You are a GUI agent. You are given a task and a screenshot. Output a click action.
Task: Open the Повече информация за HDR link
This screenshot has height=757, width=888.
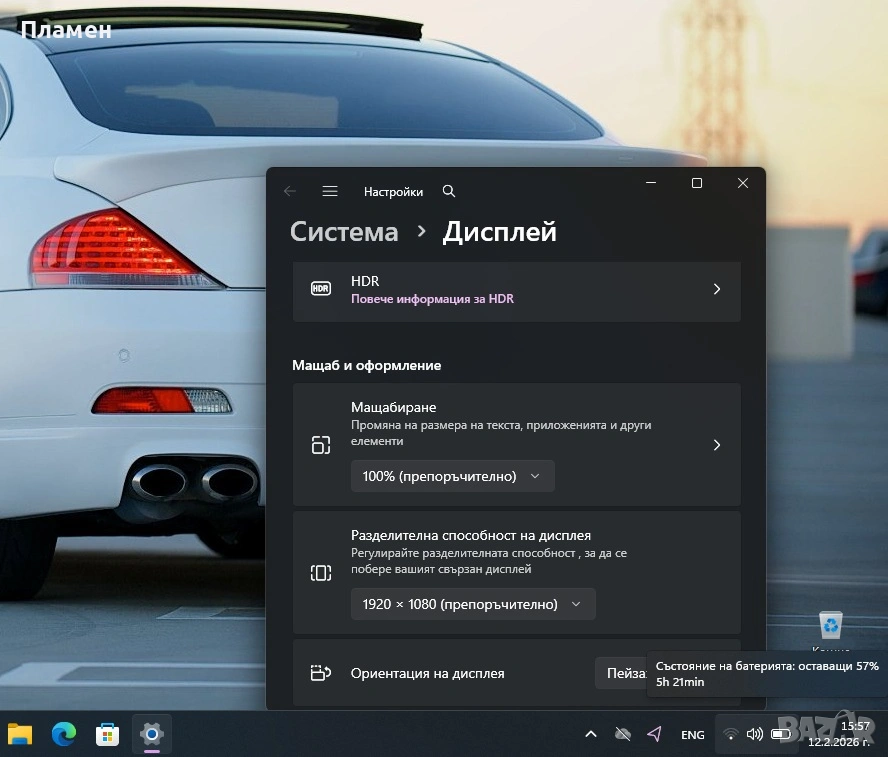click(432, 299)
